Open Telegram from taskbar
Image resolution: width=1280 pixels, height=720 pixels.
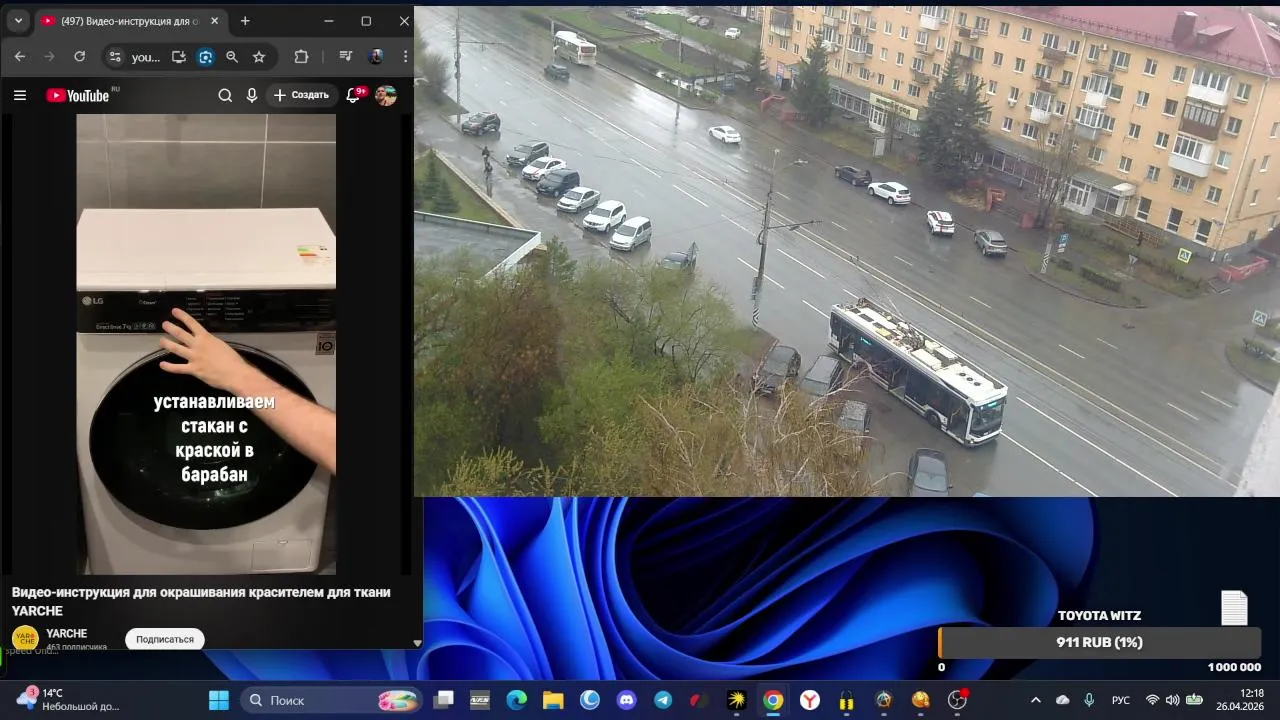pos(663,700)
